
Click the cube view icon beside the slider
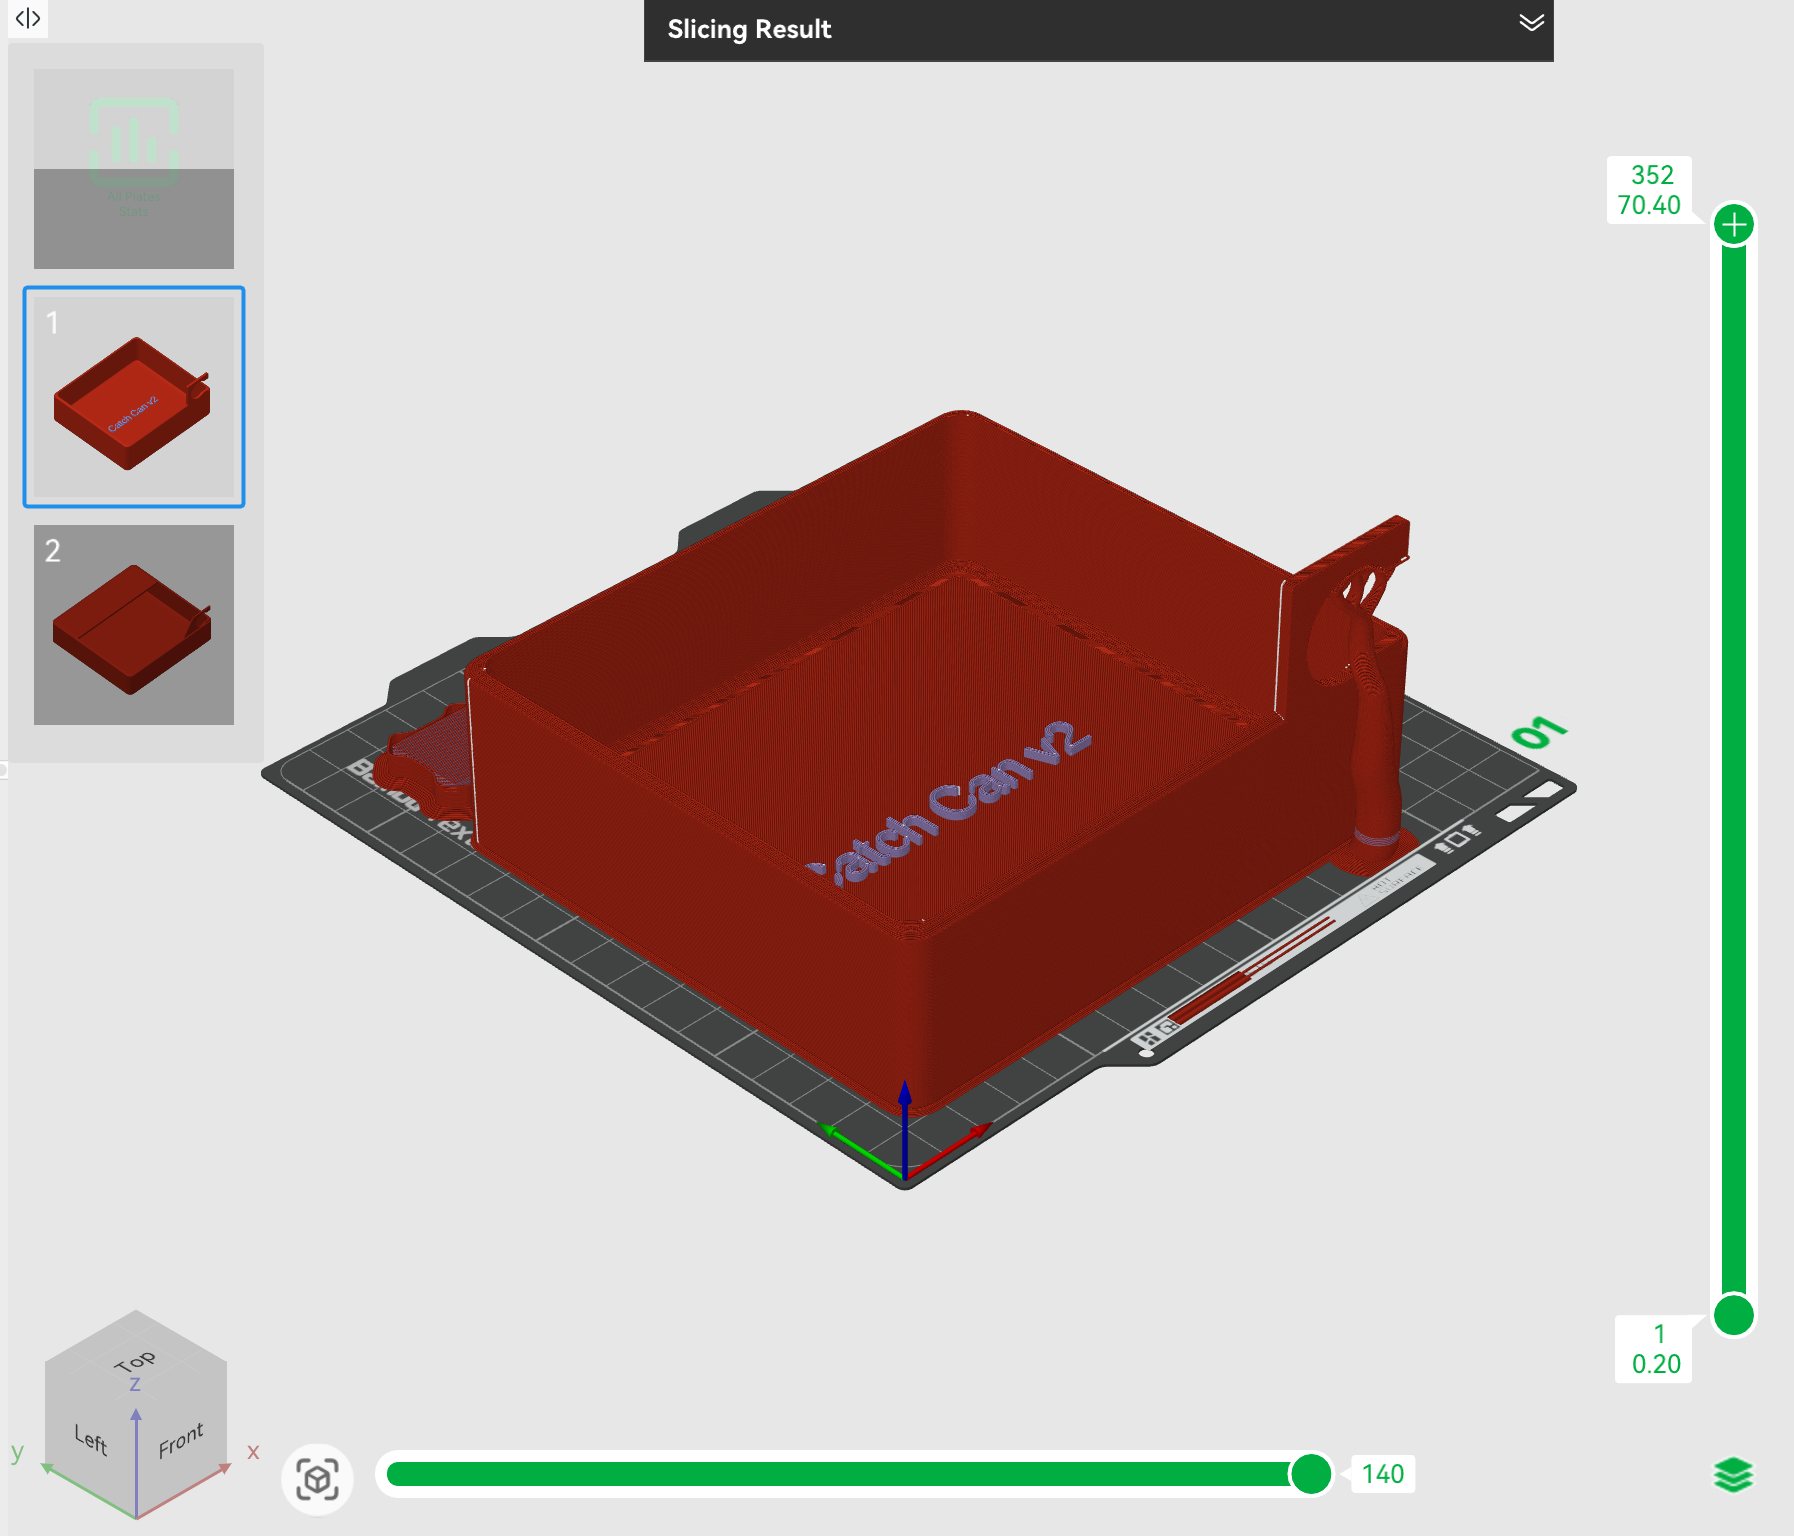click(x=317, y=1479)
